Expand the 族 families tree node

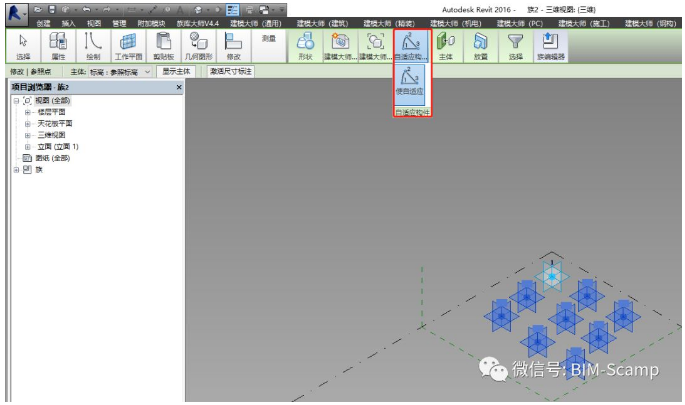16,169
